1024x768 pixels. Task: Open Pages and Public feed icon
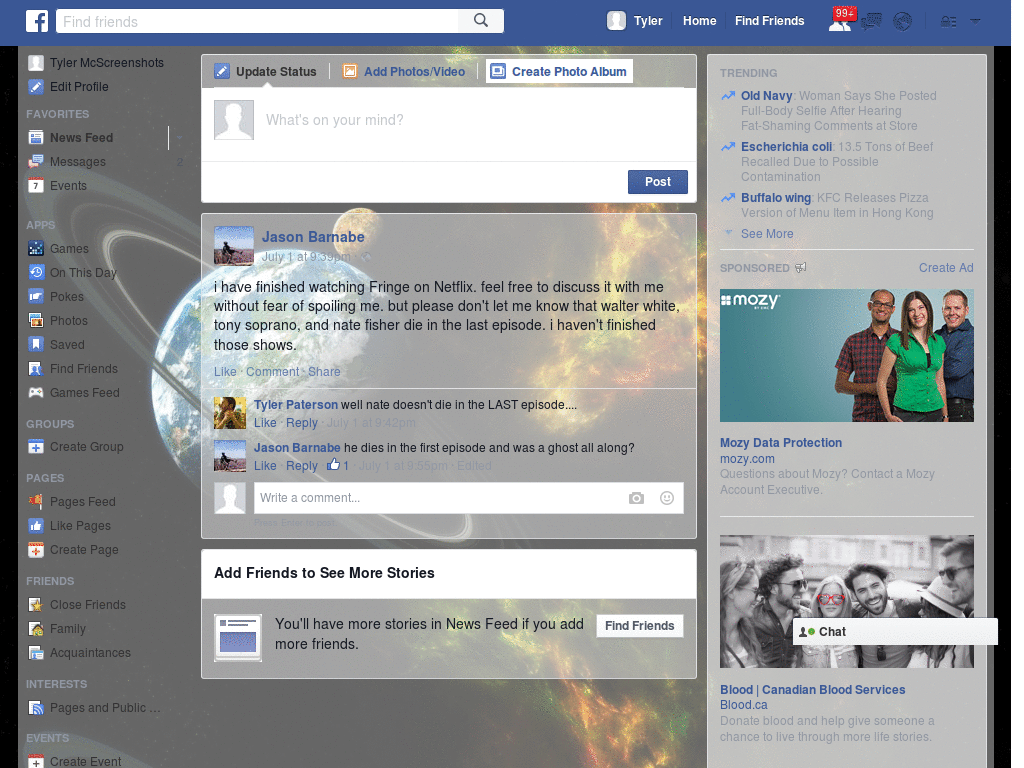tap(36, 708)
